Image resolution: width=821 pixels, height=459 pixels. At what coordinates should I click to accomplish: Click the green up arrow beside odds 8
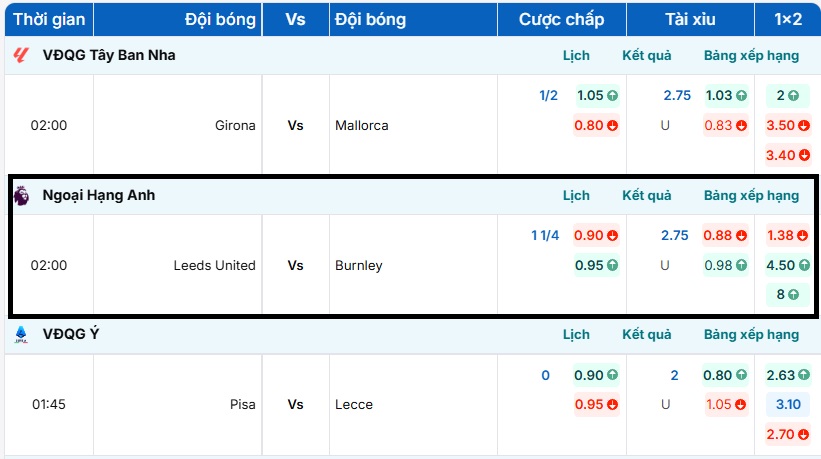coord(793,295)
